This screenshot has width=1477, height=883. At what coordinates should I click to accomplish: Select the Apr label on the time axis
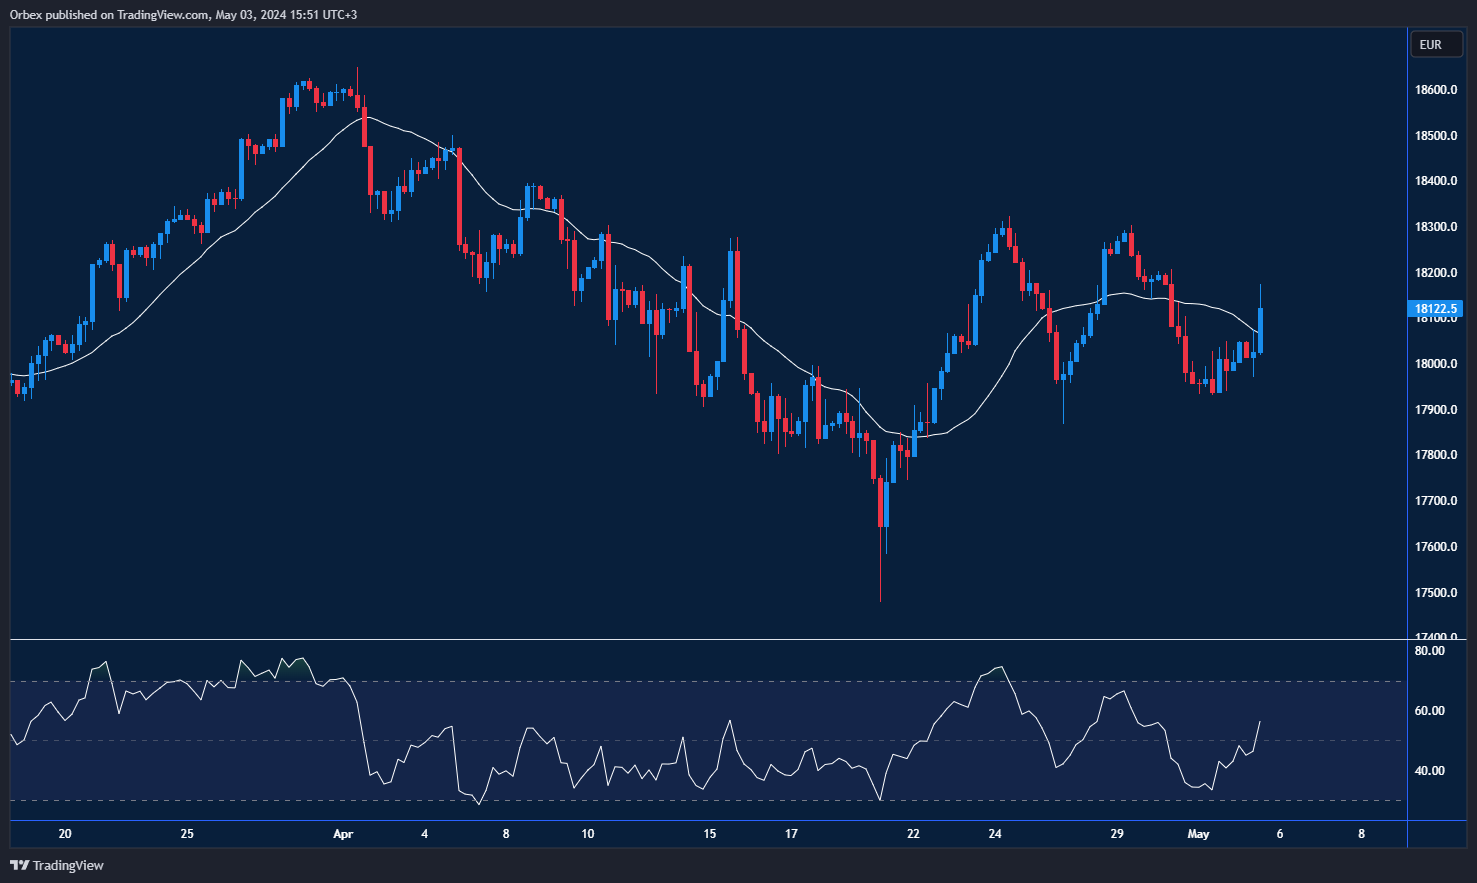[x=344, y=833]
